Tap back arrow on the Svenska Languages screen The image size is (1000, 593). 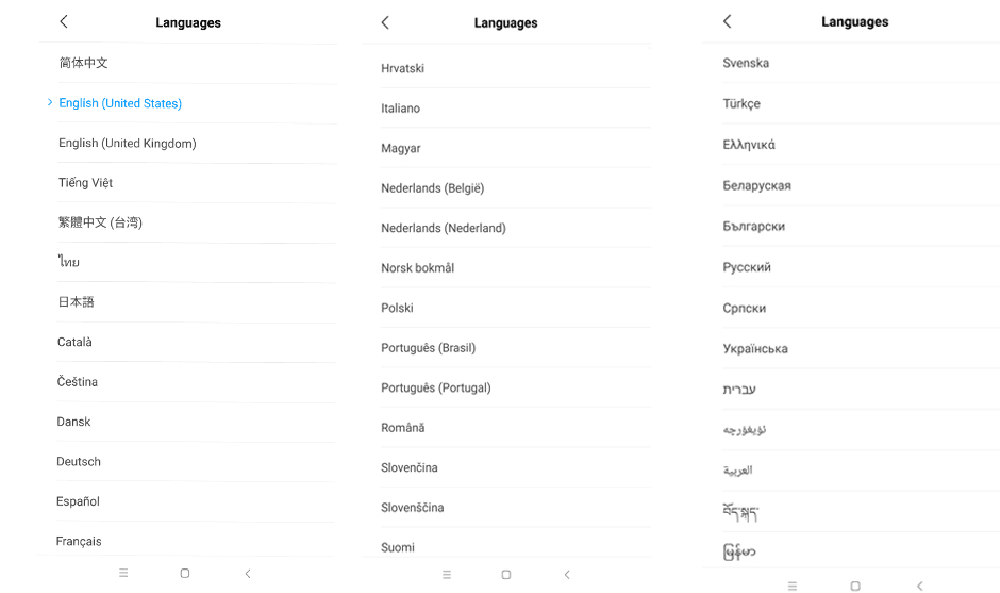point(727,22)
